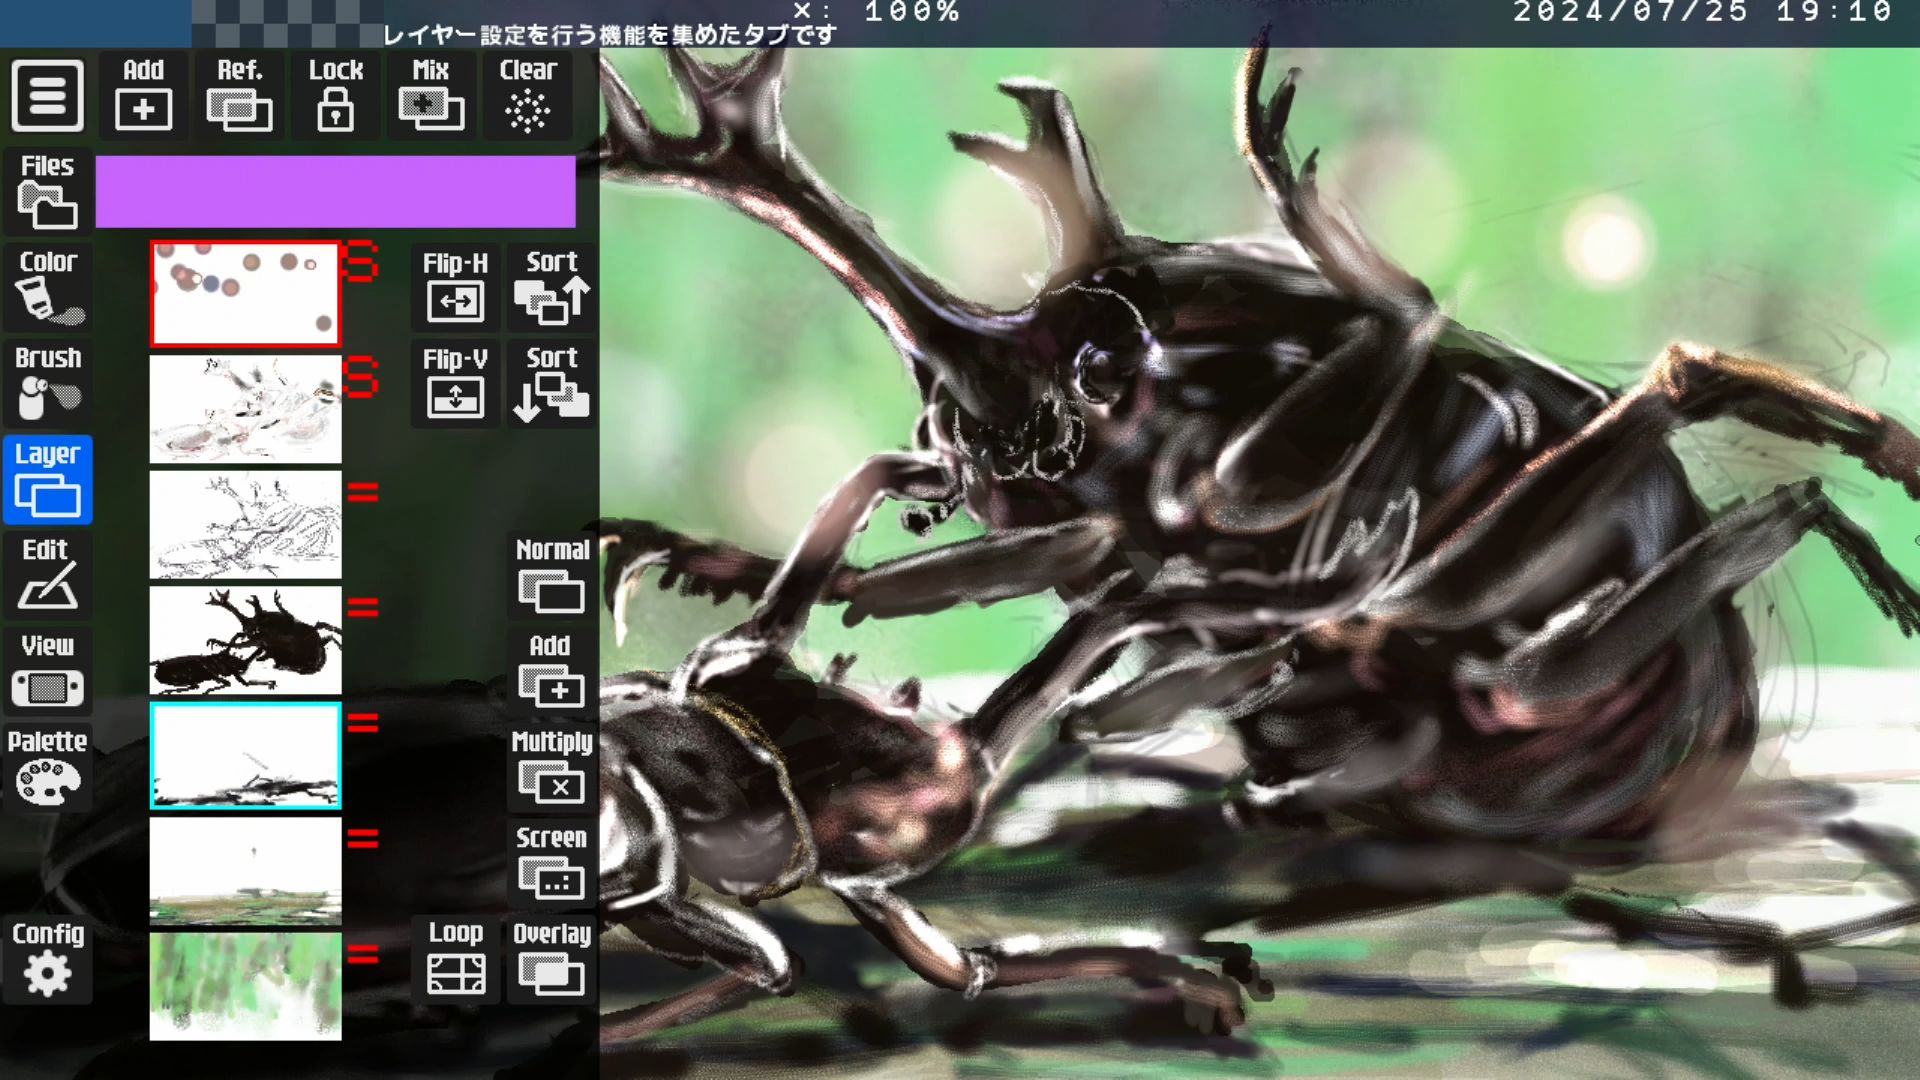Set blend mode to Screen
This screenshot has height=1080, width=1920.
point(552,864)
